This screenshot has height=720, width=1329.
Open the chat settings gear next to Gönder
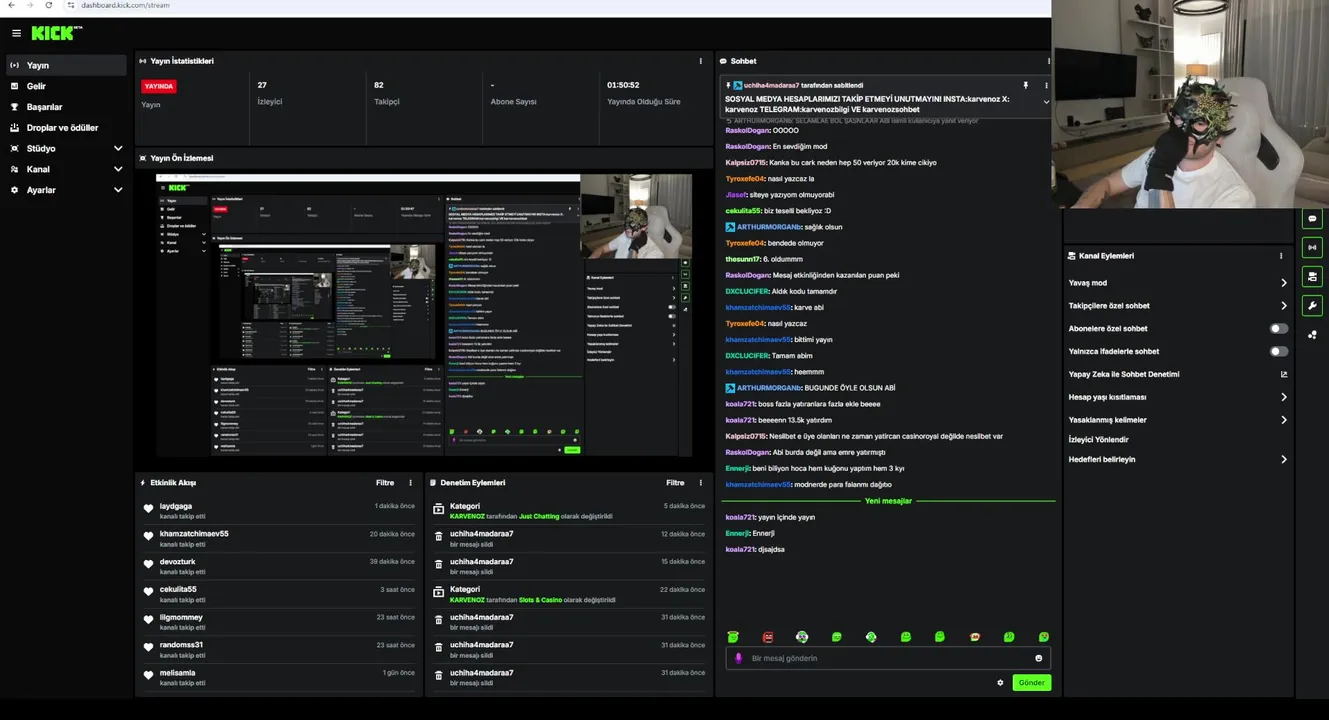click(1000, 683)
